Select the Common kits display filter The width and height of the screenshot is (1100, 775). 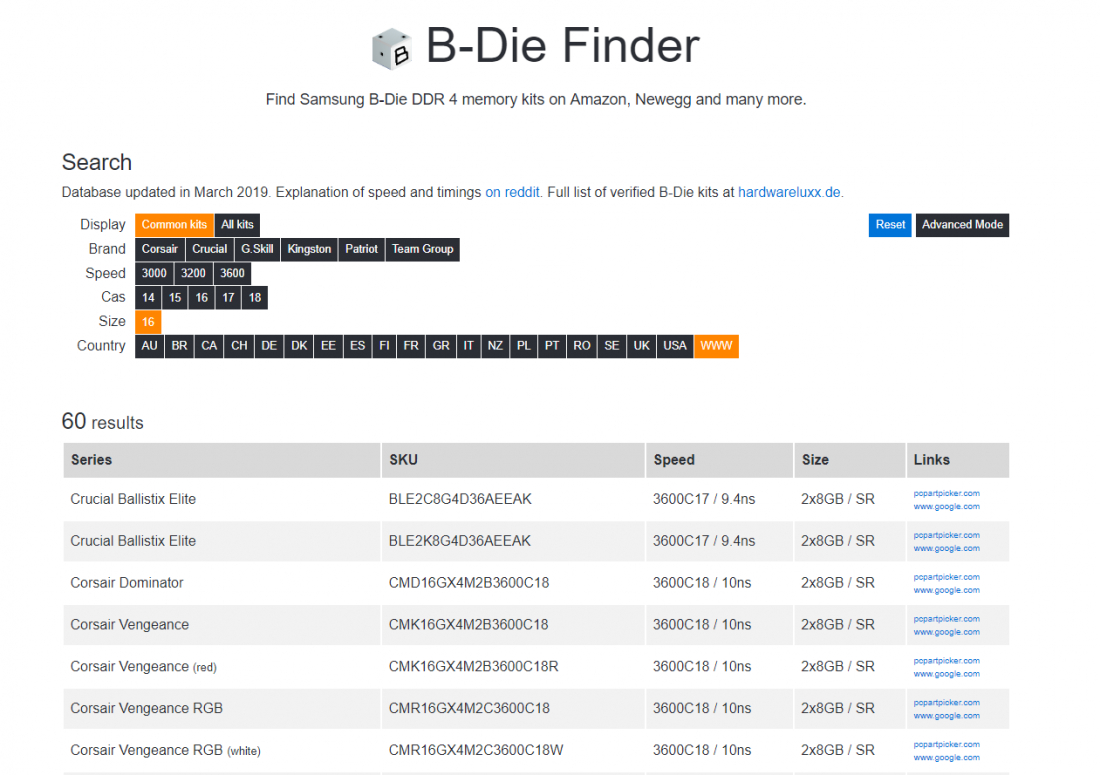coord(174,224)
